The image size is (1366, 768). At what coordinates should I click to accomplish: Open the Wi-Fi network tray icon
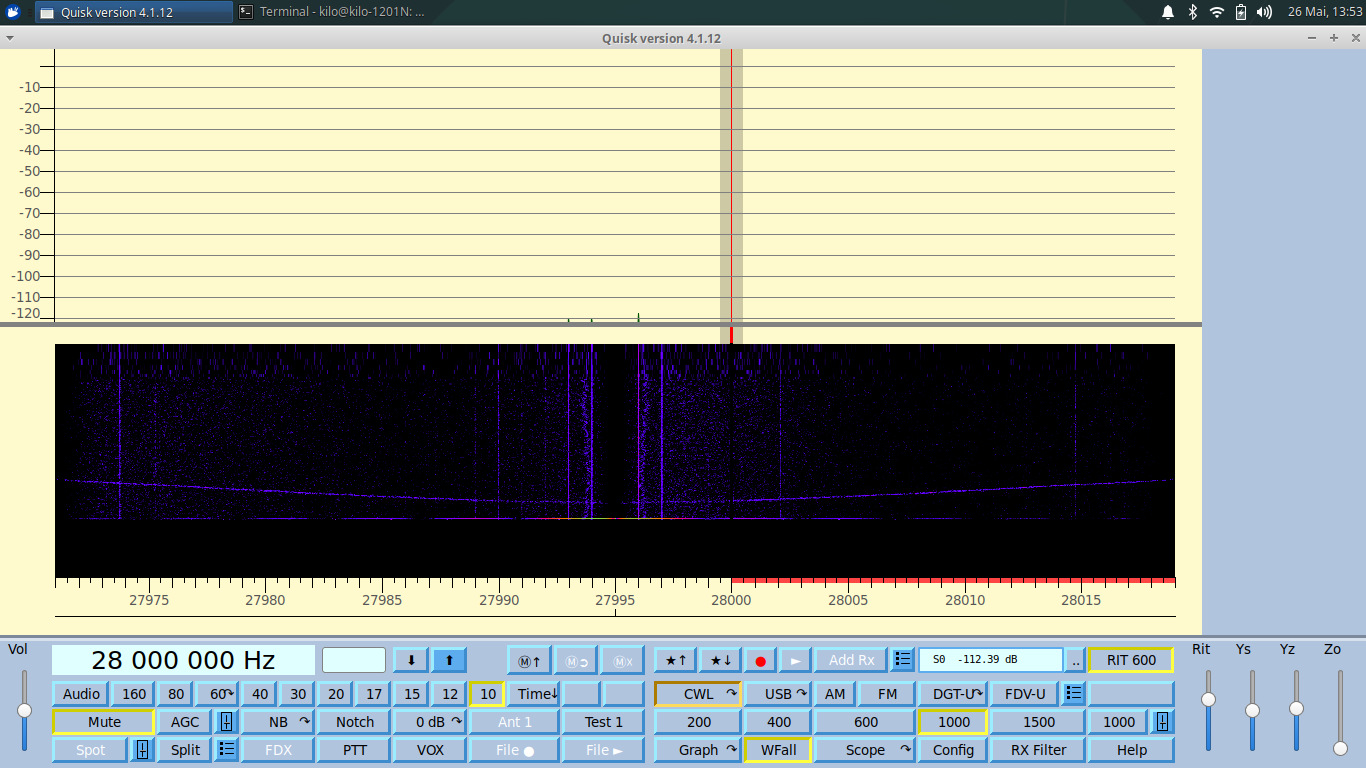point(1216,12)
